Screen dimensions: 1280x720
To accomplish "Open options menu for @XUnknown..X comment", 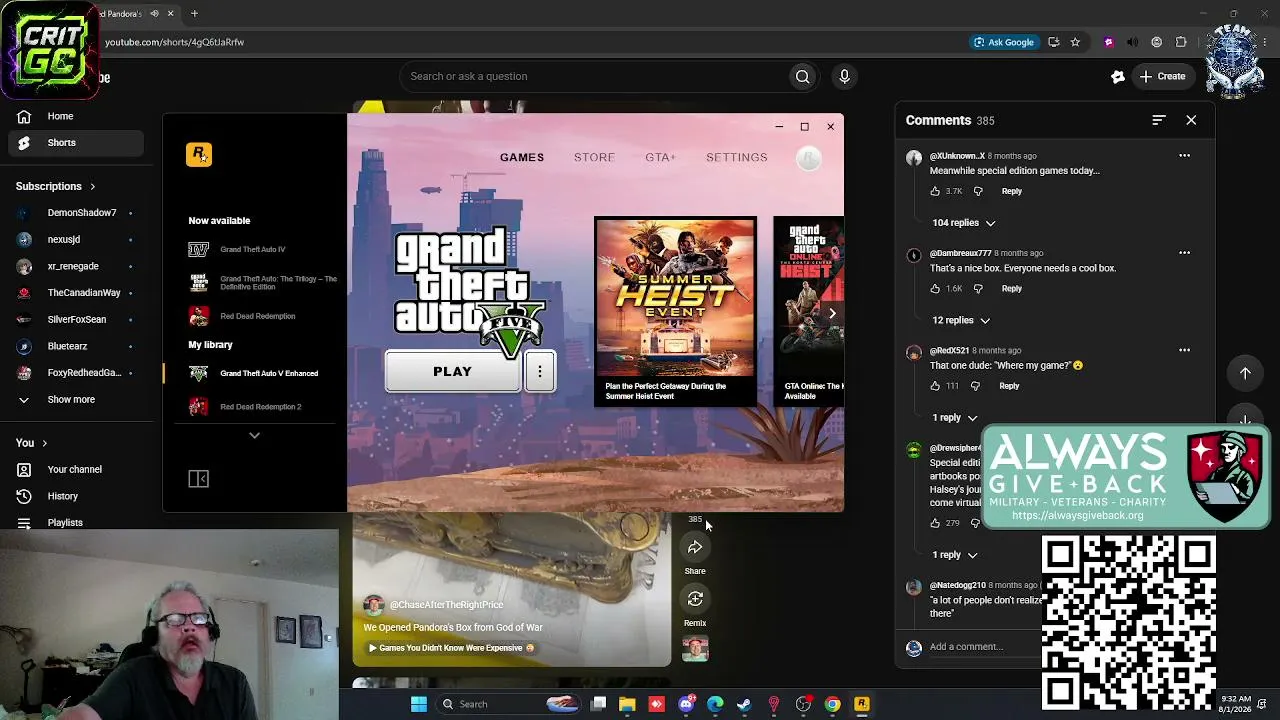I will 1184,156.
